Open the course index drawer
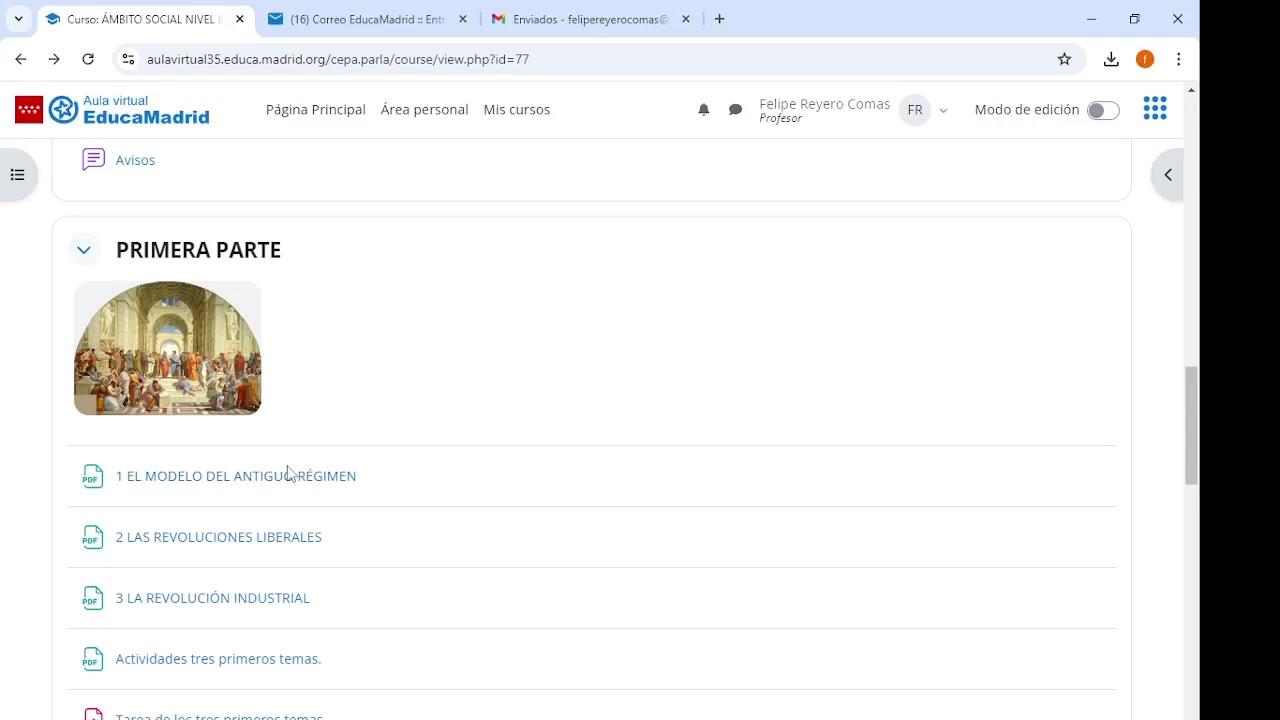Viewport: 1280px width, 720px height. click(17, 175)
